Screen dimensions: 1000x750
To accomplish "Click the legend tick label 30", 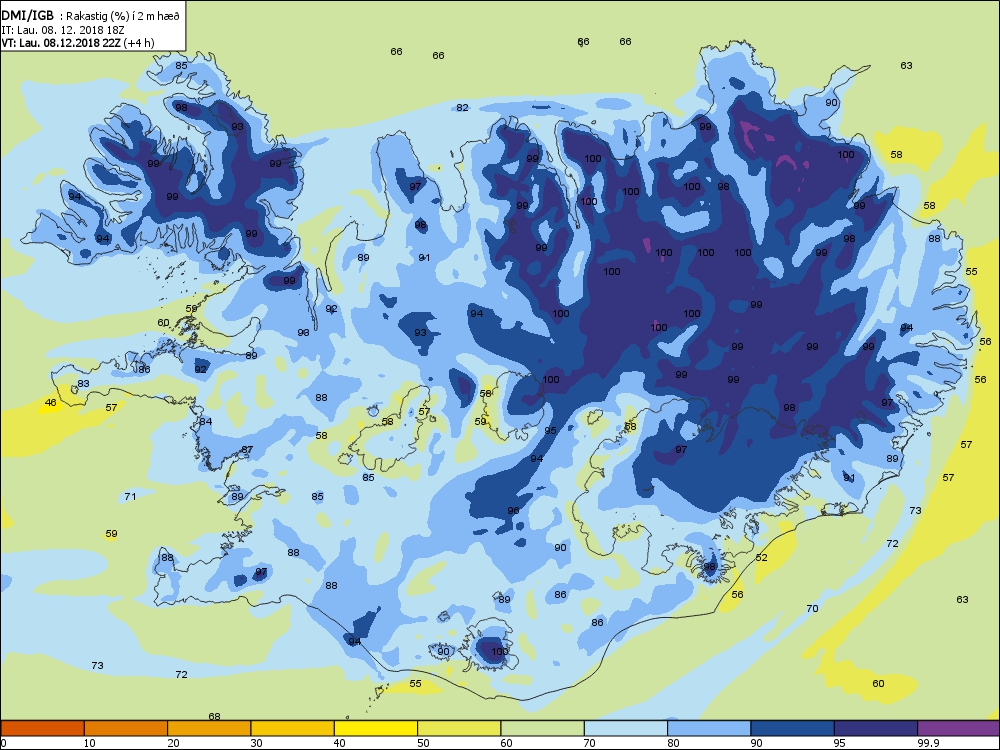I will [256, 742].
